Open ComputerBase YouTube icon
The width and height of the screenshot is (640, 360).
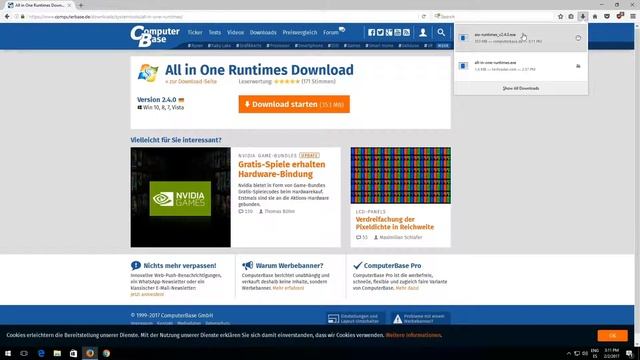coord(398,32)
